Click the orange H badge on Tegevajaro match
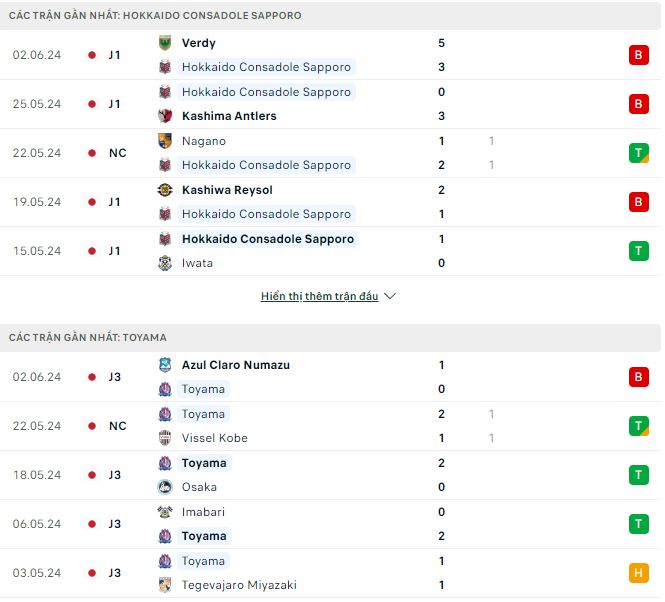The image size is (665, 602). coord(638,573)
